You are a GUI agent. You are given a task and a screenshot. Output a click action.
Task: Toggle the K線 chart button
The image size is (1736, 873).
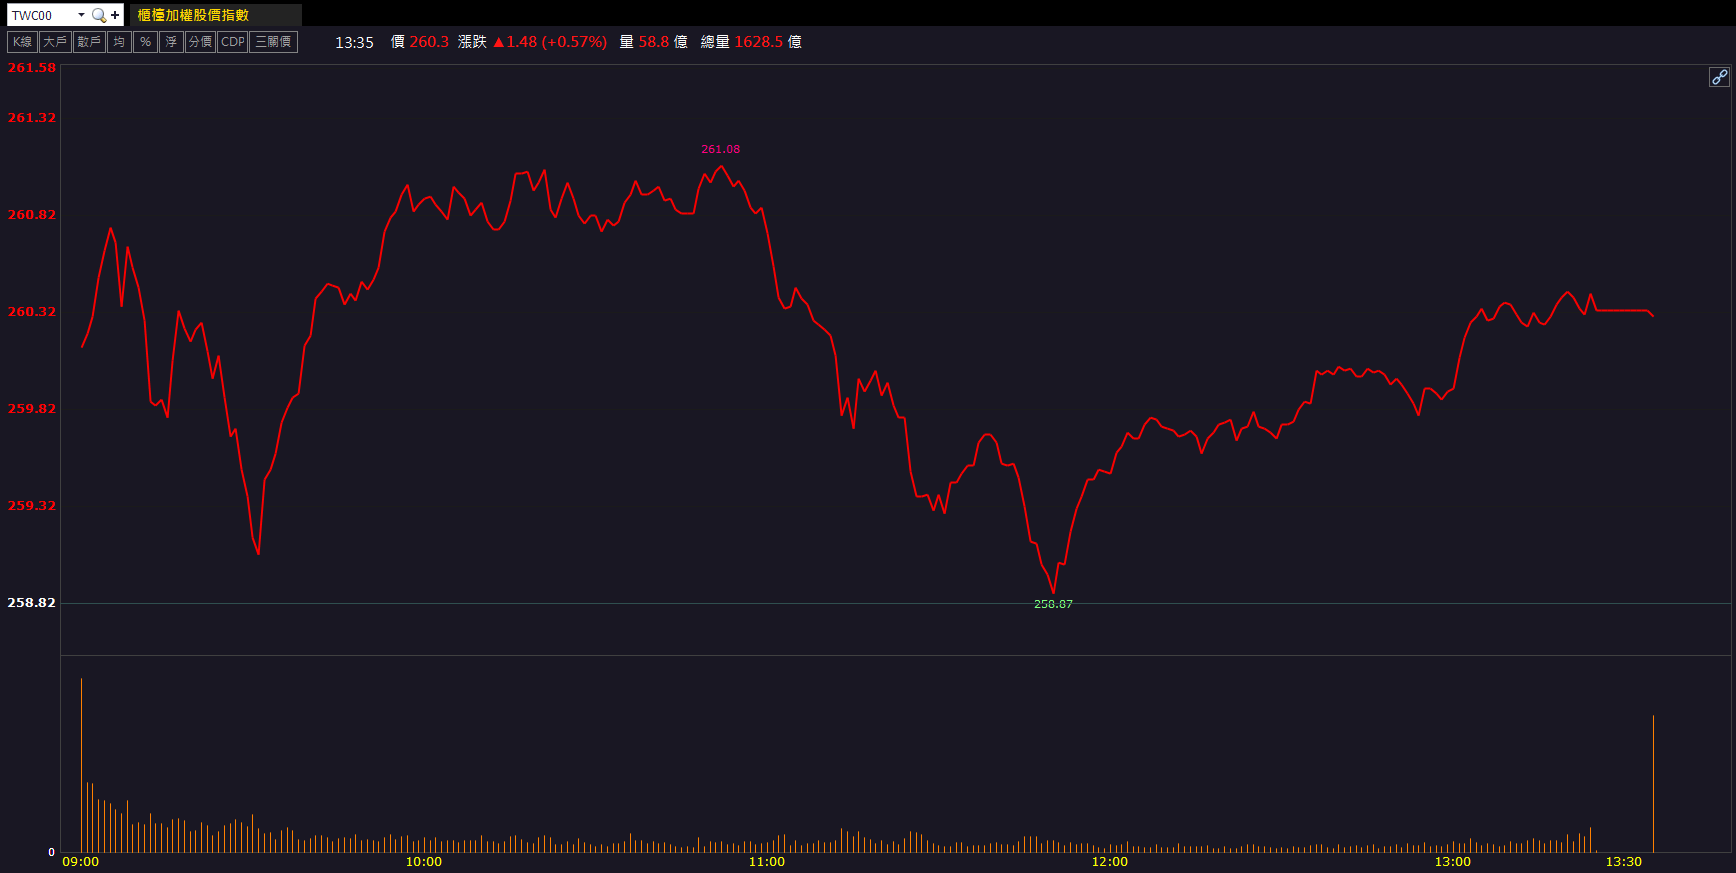pyautogui.click(x=22, y=42)
